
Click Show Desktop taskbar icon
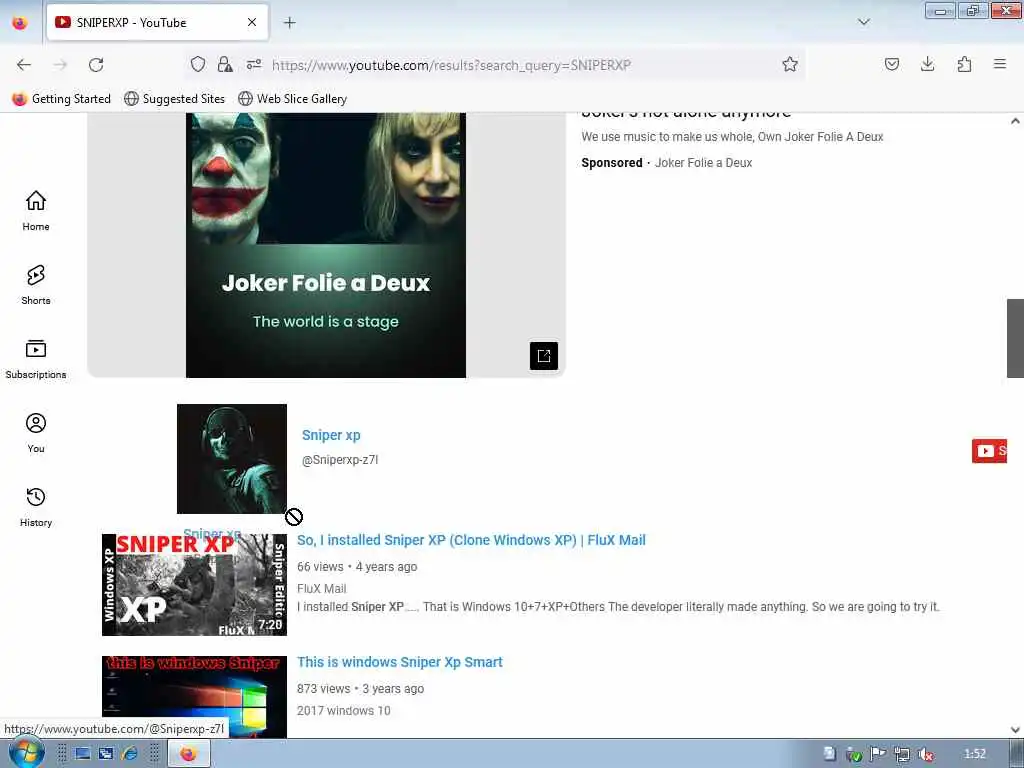tap(83, 754)
